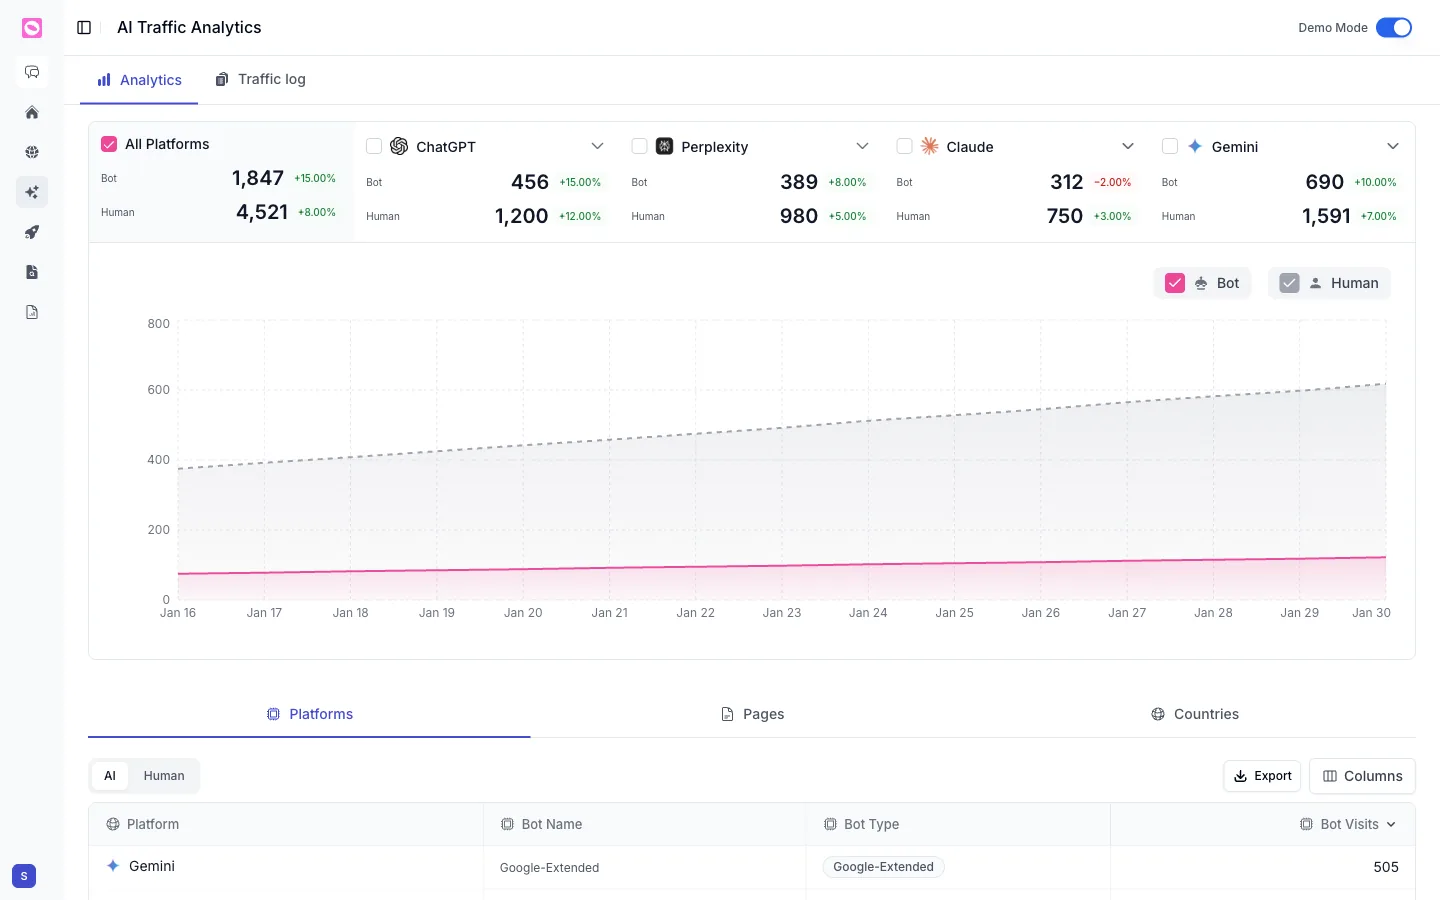Select the Countries tab
Image resolution: width=1440 pixels, height=900 pixels.
pos(1194,714)
